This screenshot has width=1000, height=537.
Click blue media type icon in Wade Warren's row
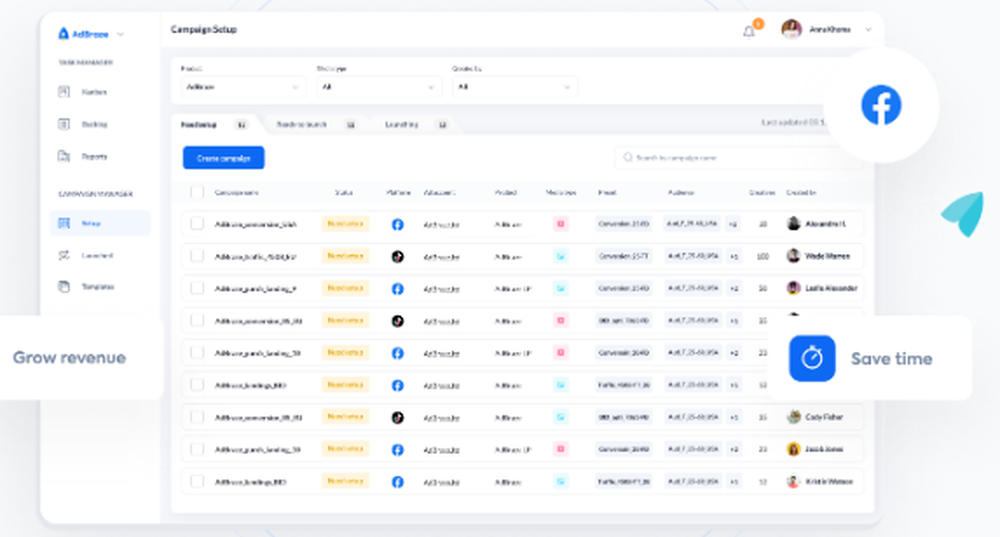tap(561, 256)
